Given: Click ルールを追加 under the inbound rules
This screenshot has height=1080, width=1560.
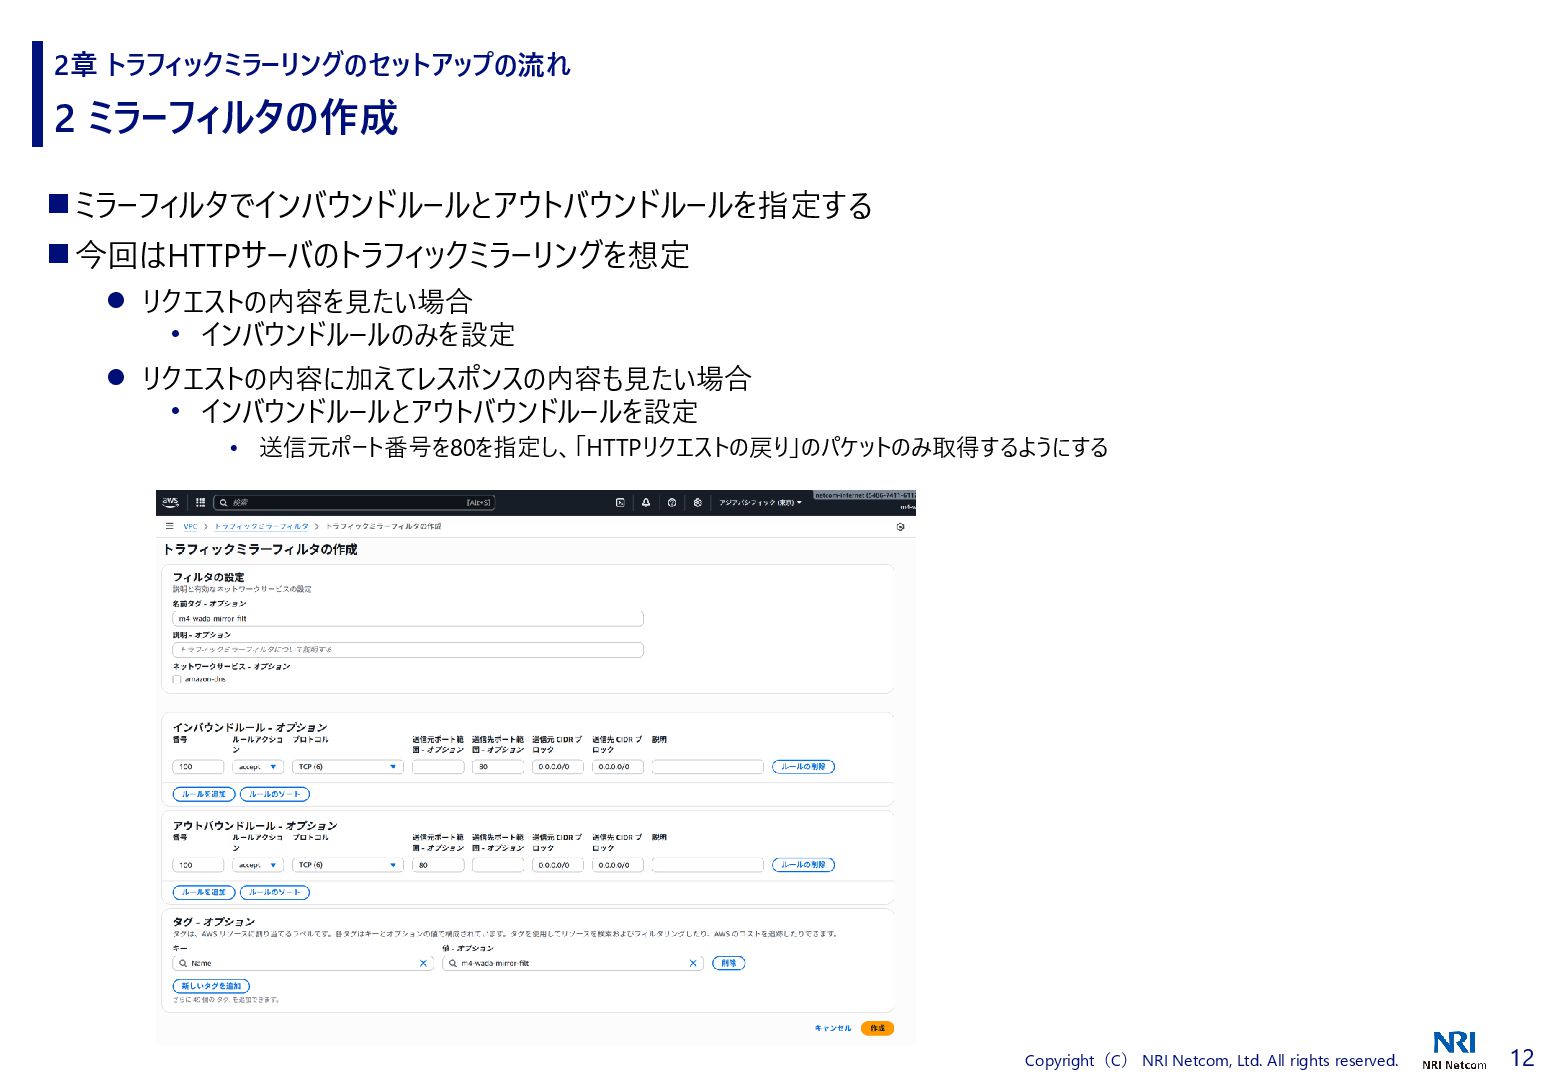Looking at the screenshot, I should pos(204,794).
